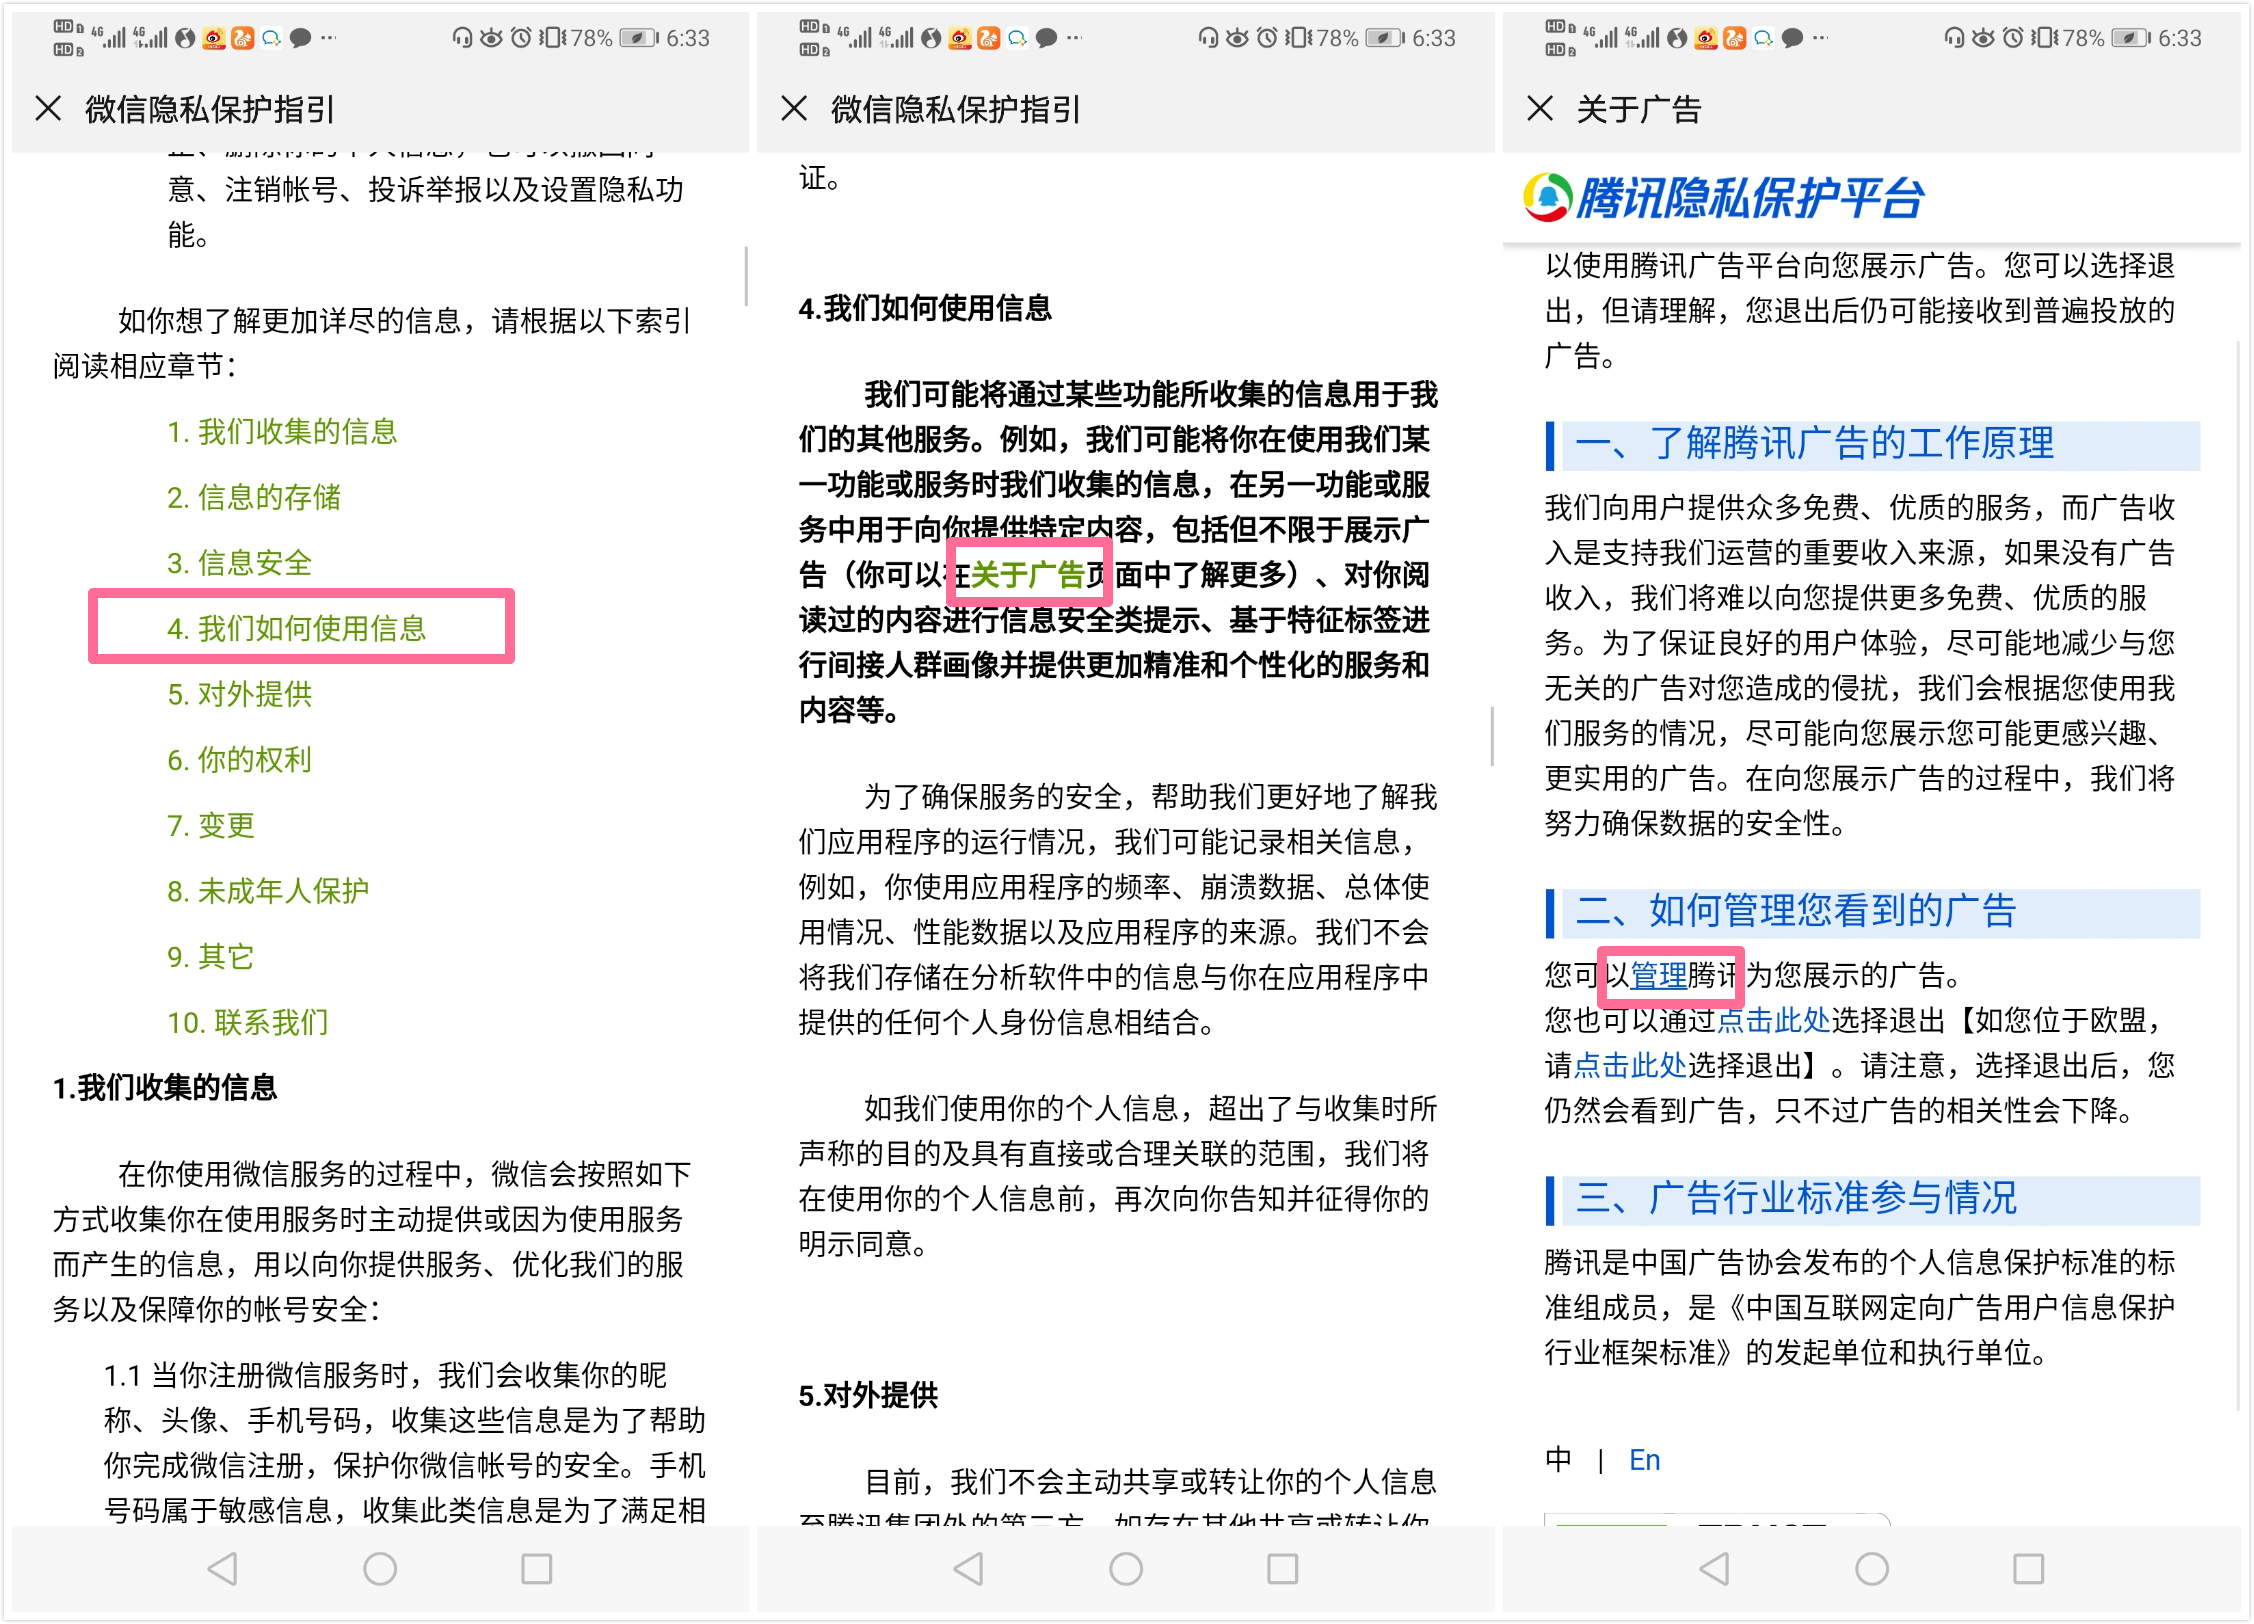The height and width of the screenshot is (1624, 2254).
Task: Select the 中 language option
Action: pos(1557,1459)
